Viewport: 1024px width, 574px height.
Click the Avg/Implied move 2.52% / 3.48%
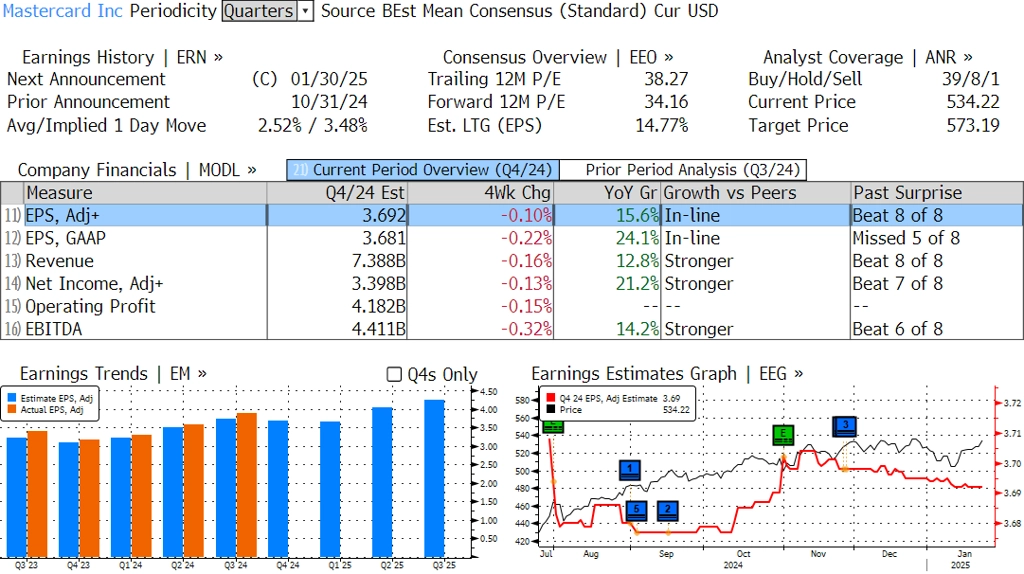coord(313,125)
